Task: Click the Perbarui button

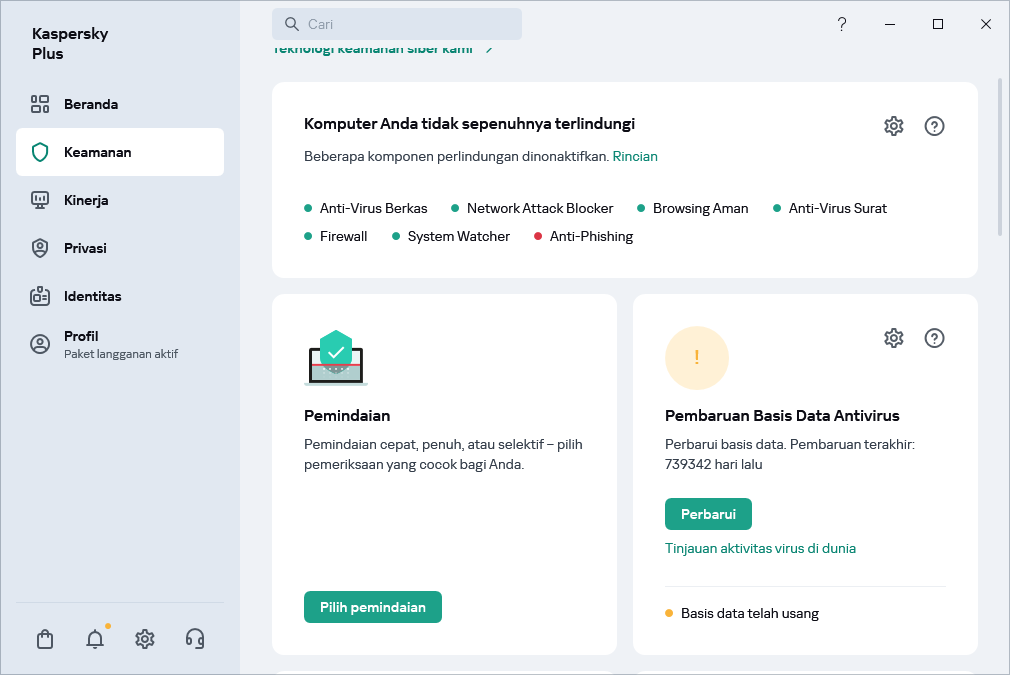Action: 708,513
